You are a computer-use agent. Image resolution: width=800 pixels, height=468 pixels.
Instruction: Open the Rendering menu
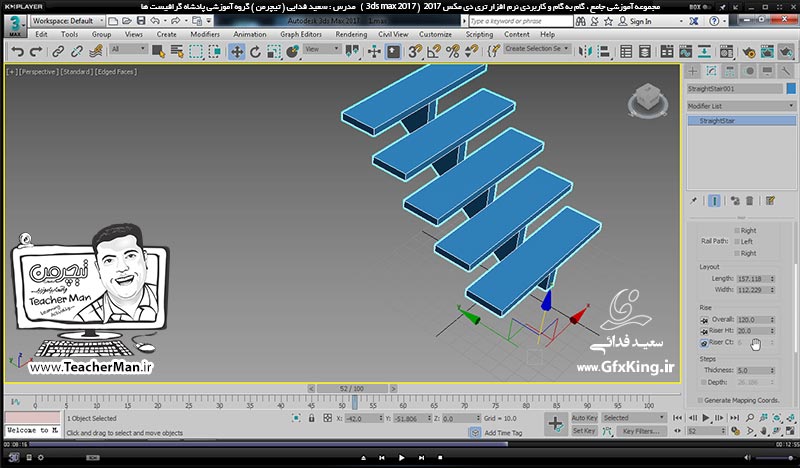point(351,34)
